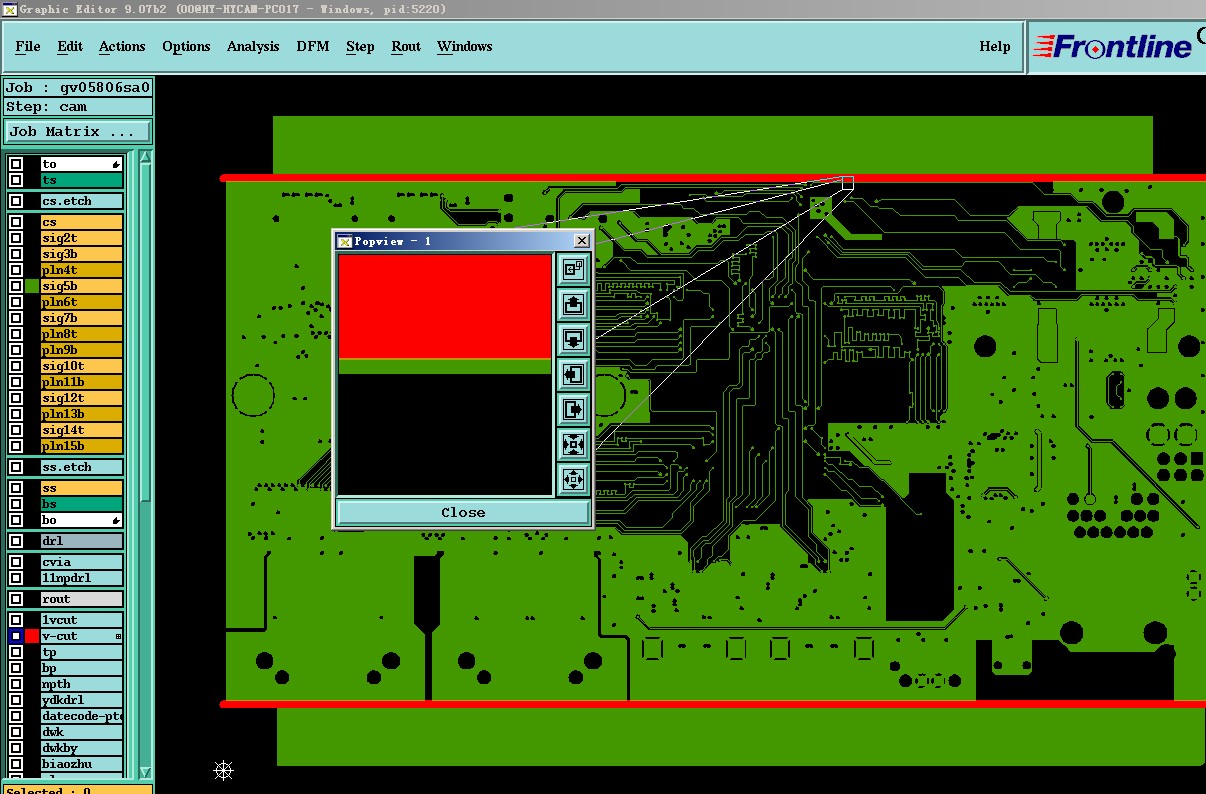Select the 'sig3b' layer name
Screen dimensions: 1206x794
click(x=82, y=254)
